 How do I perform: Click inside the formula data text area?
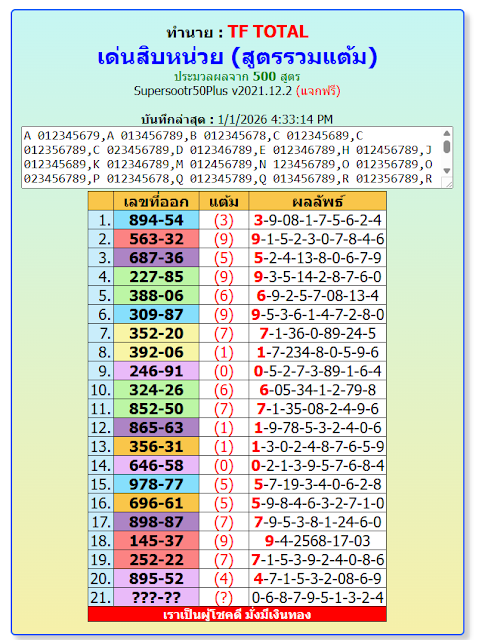pos(233,158)
